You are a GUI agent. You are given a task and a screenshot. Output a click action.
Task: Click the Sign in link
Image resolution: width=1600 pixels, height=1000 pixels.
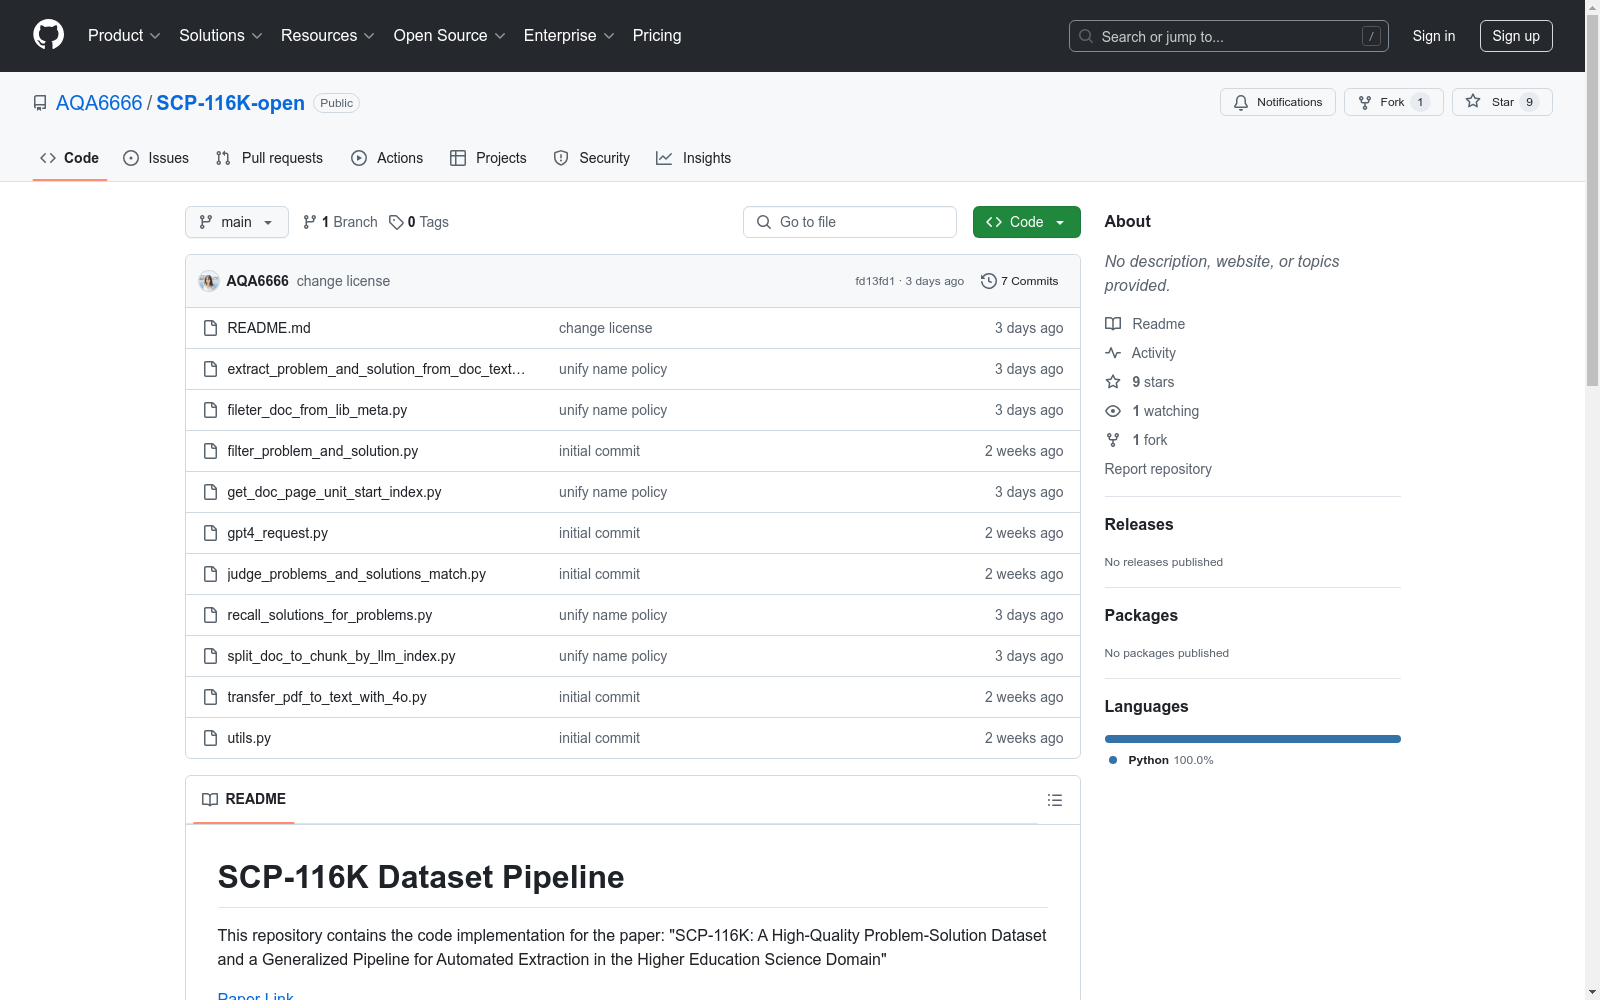coord(1434,36)
